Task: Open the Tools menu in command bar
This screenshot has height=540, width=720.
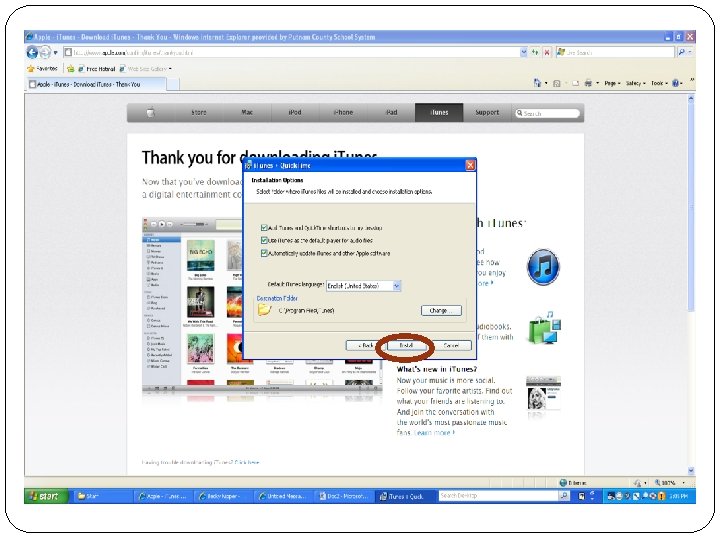Action: click(659, 84)
